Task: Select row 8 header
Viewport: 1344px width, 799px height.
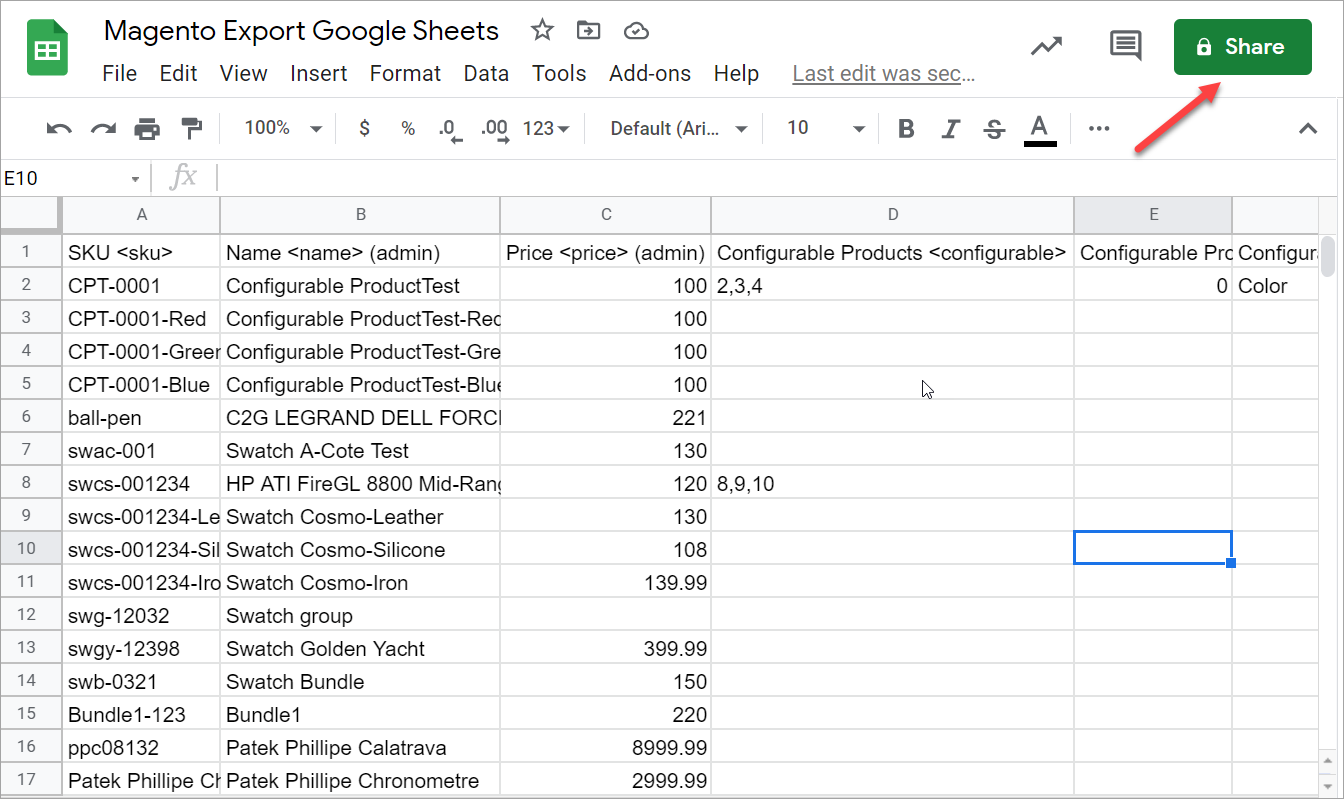Action: (x=30, y=483)
